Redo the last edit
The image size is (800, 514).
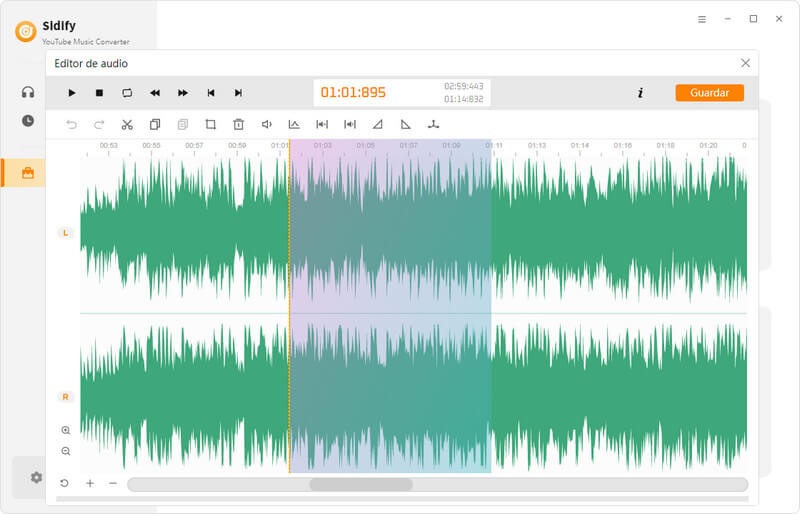(x=99, y=125)
